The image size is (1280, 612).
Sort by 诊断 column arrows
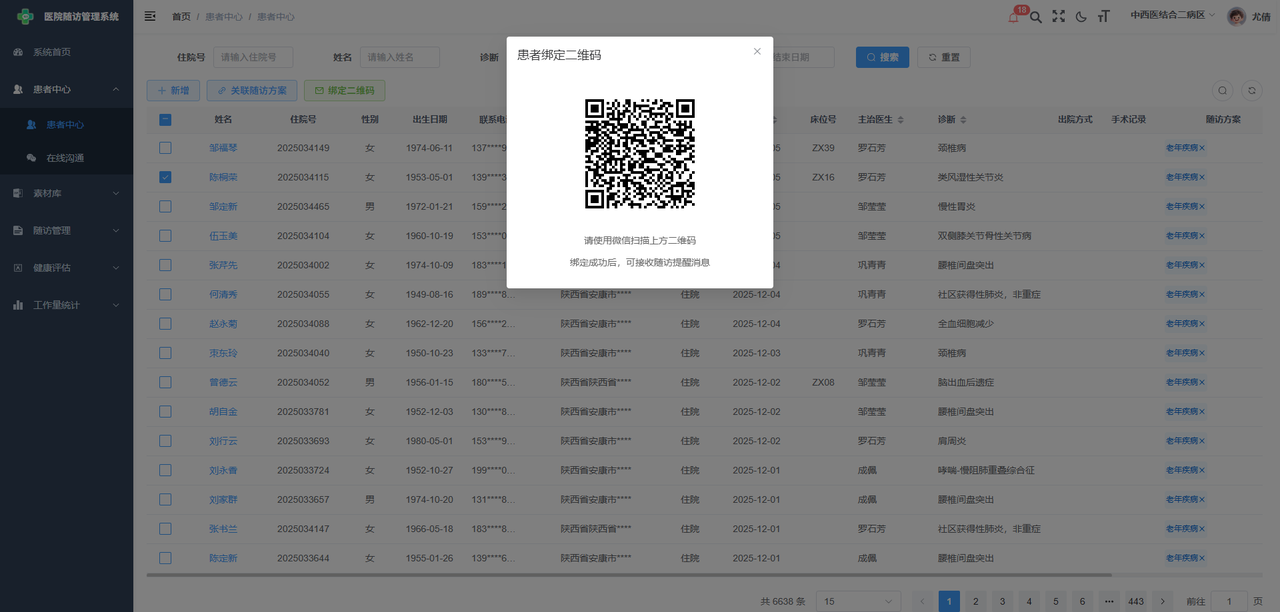pyautogui.click(x=962, y=119)
